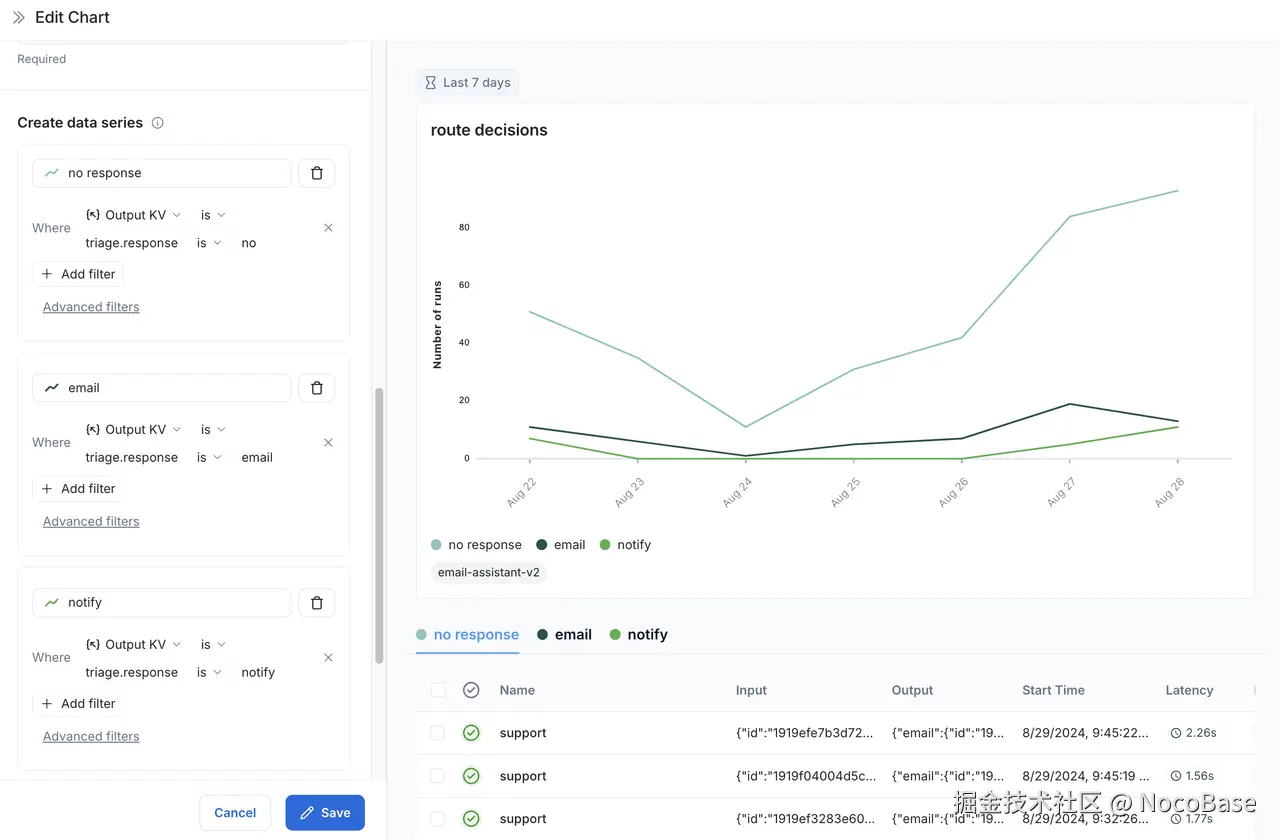The width and height of the screenshot is (1280, 840).
Task: Remove the 'no response' filter with X
Action: point(328,228)
